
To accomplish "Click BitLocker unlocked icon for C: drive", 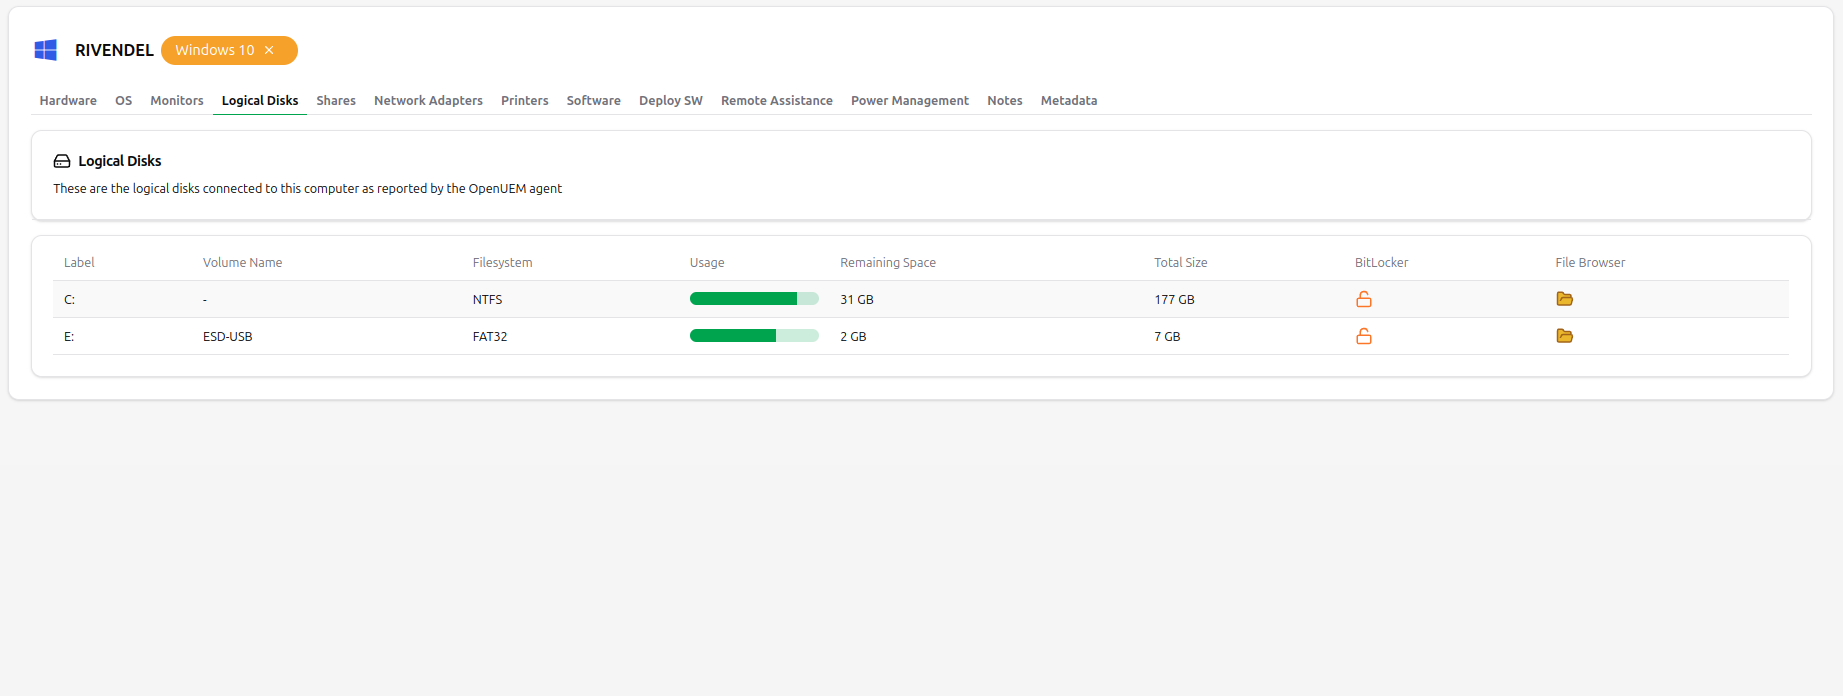I will (x=1363, y=299).
